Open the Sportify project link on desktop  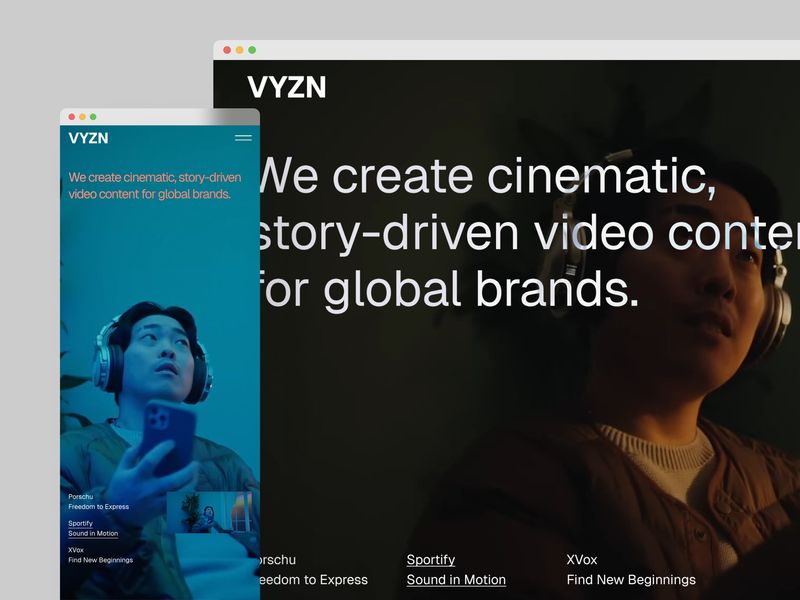[430, 560]
